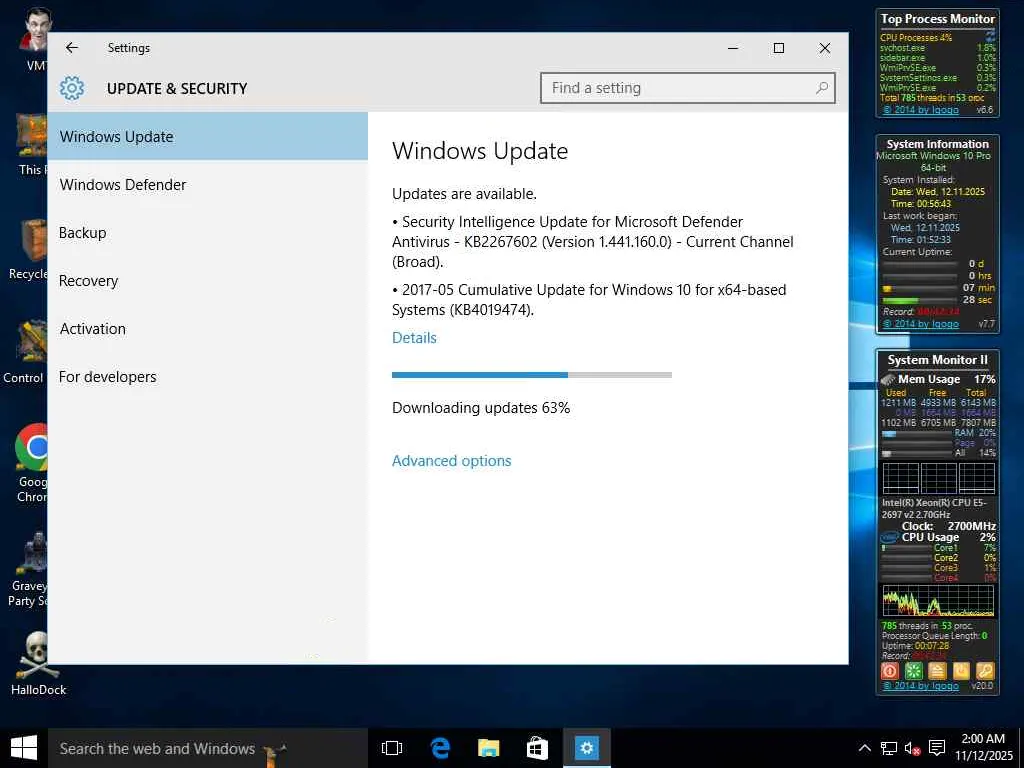
Task: Click sidebar.exe in Top Process Monitor
Action: (x=902, y=57)
